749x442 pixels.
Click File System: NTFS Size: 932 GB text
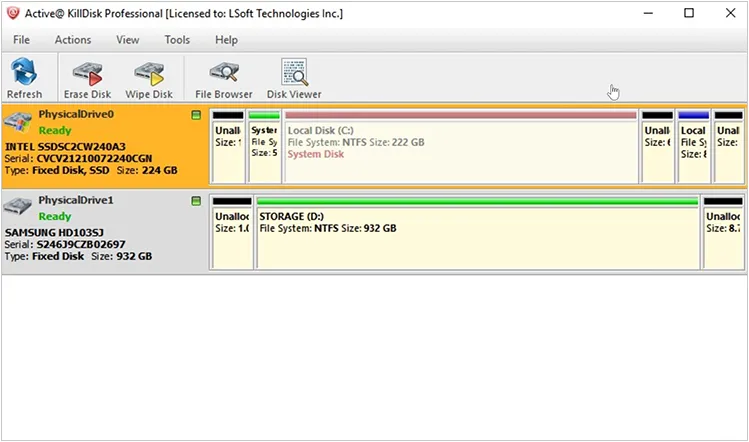point(328,228)
